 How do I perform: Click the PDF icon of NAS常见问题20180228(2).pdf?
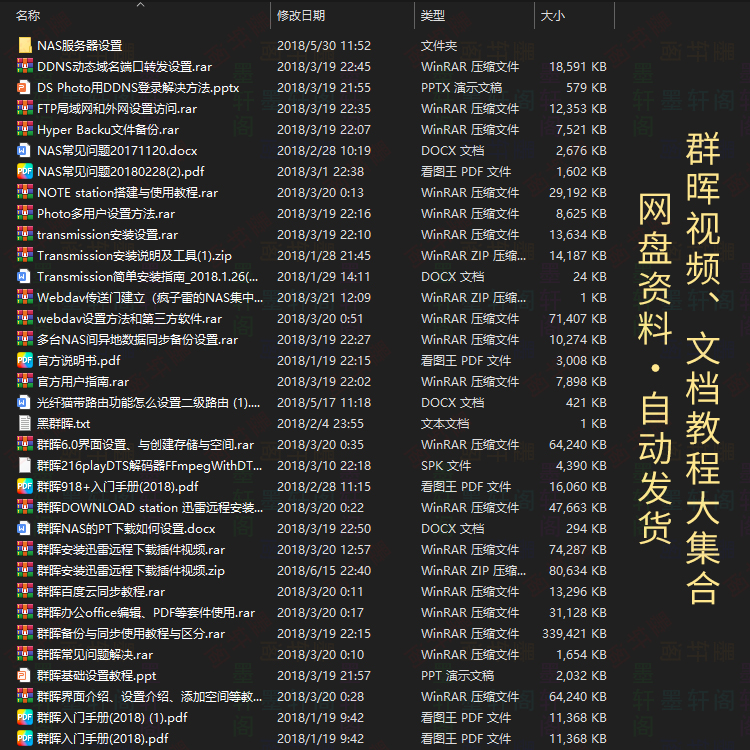25,172
